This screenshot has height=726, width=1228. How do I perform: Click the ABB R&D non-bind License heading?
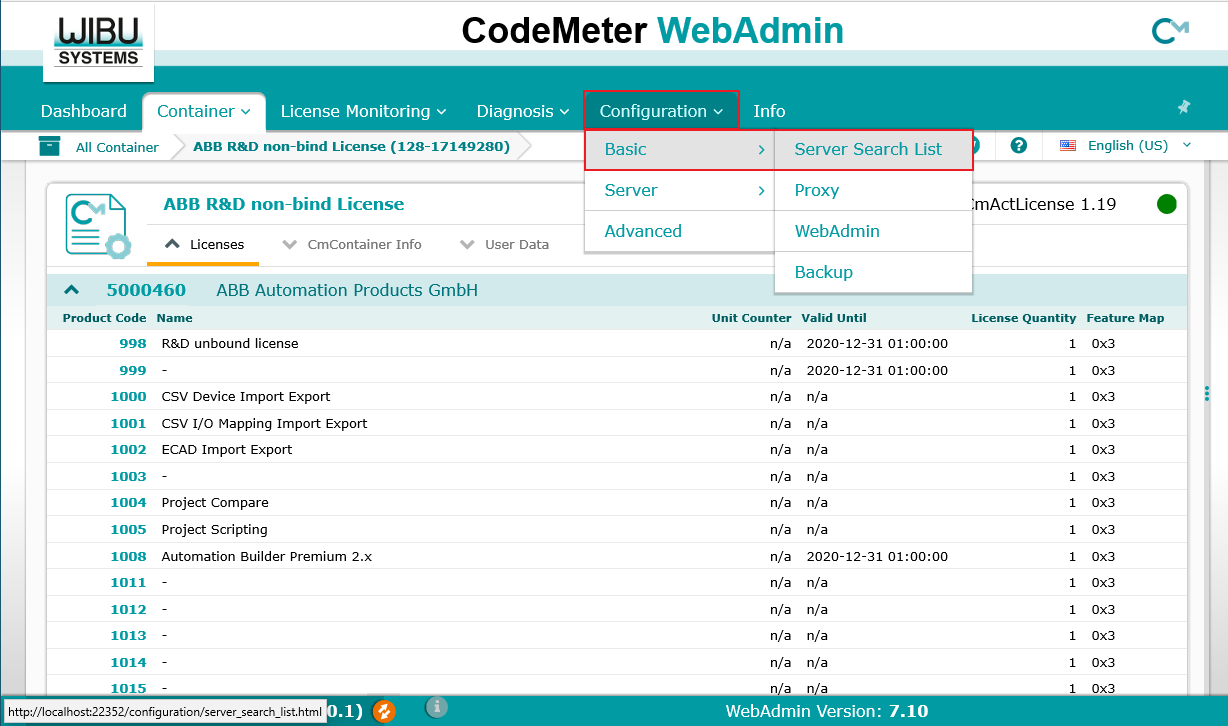[x=284, y=204]
